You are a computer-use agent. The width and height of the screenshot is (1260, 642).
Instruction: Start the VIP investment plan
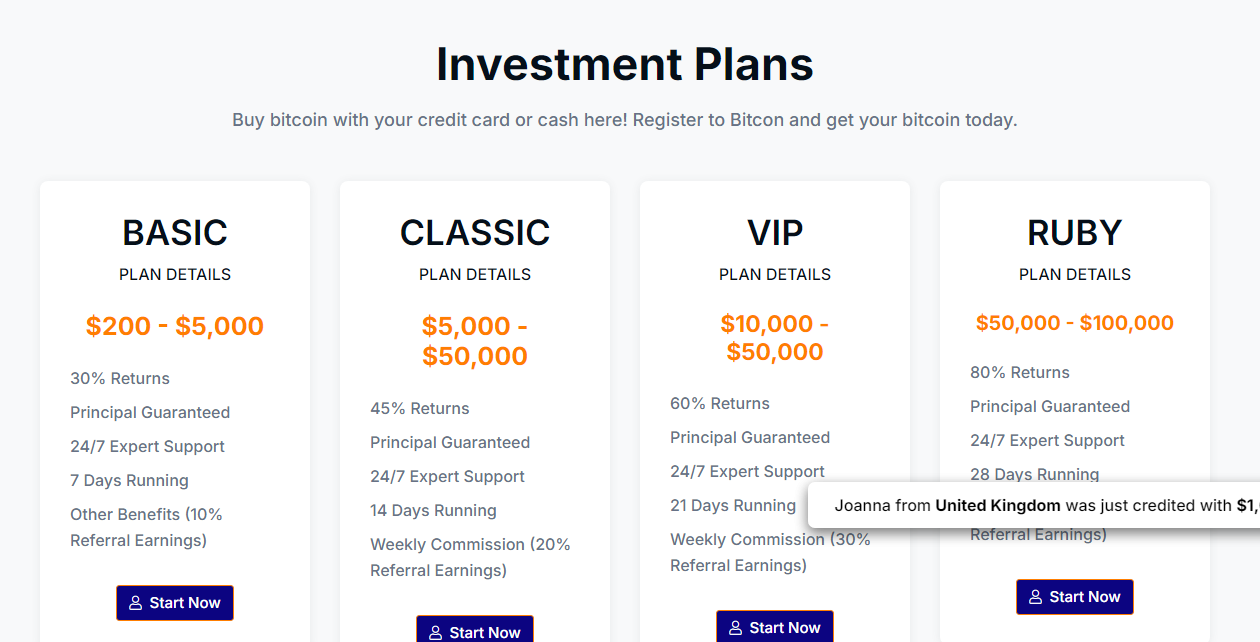pyautogui.click(x=775, y=626)
